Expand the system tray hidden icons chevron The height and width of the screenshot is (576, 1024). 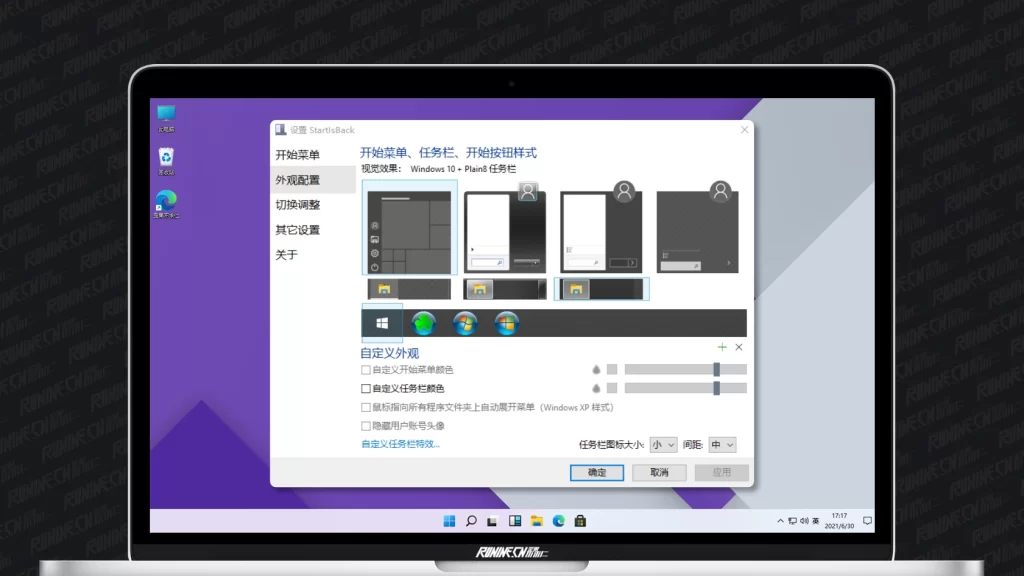[x=780, y=521]
